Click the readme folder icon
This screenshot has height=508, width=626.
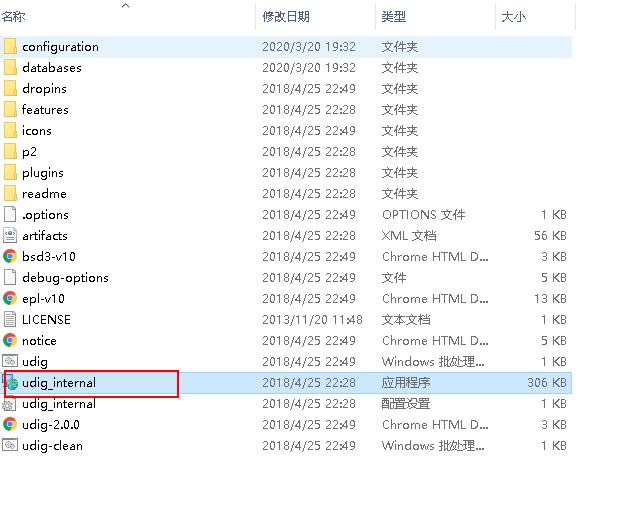pyautogui.click(x=10, y=194)
